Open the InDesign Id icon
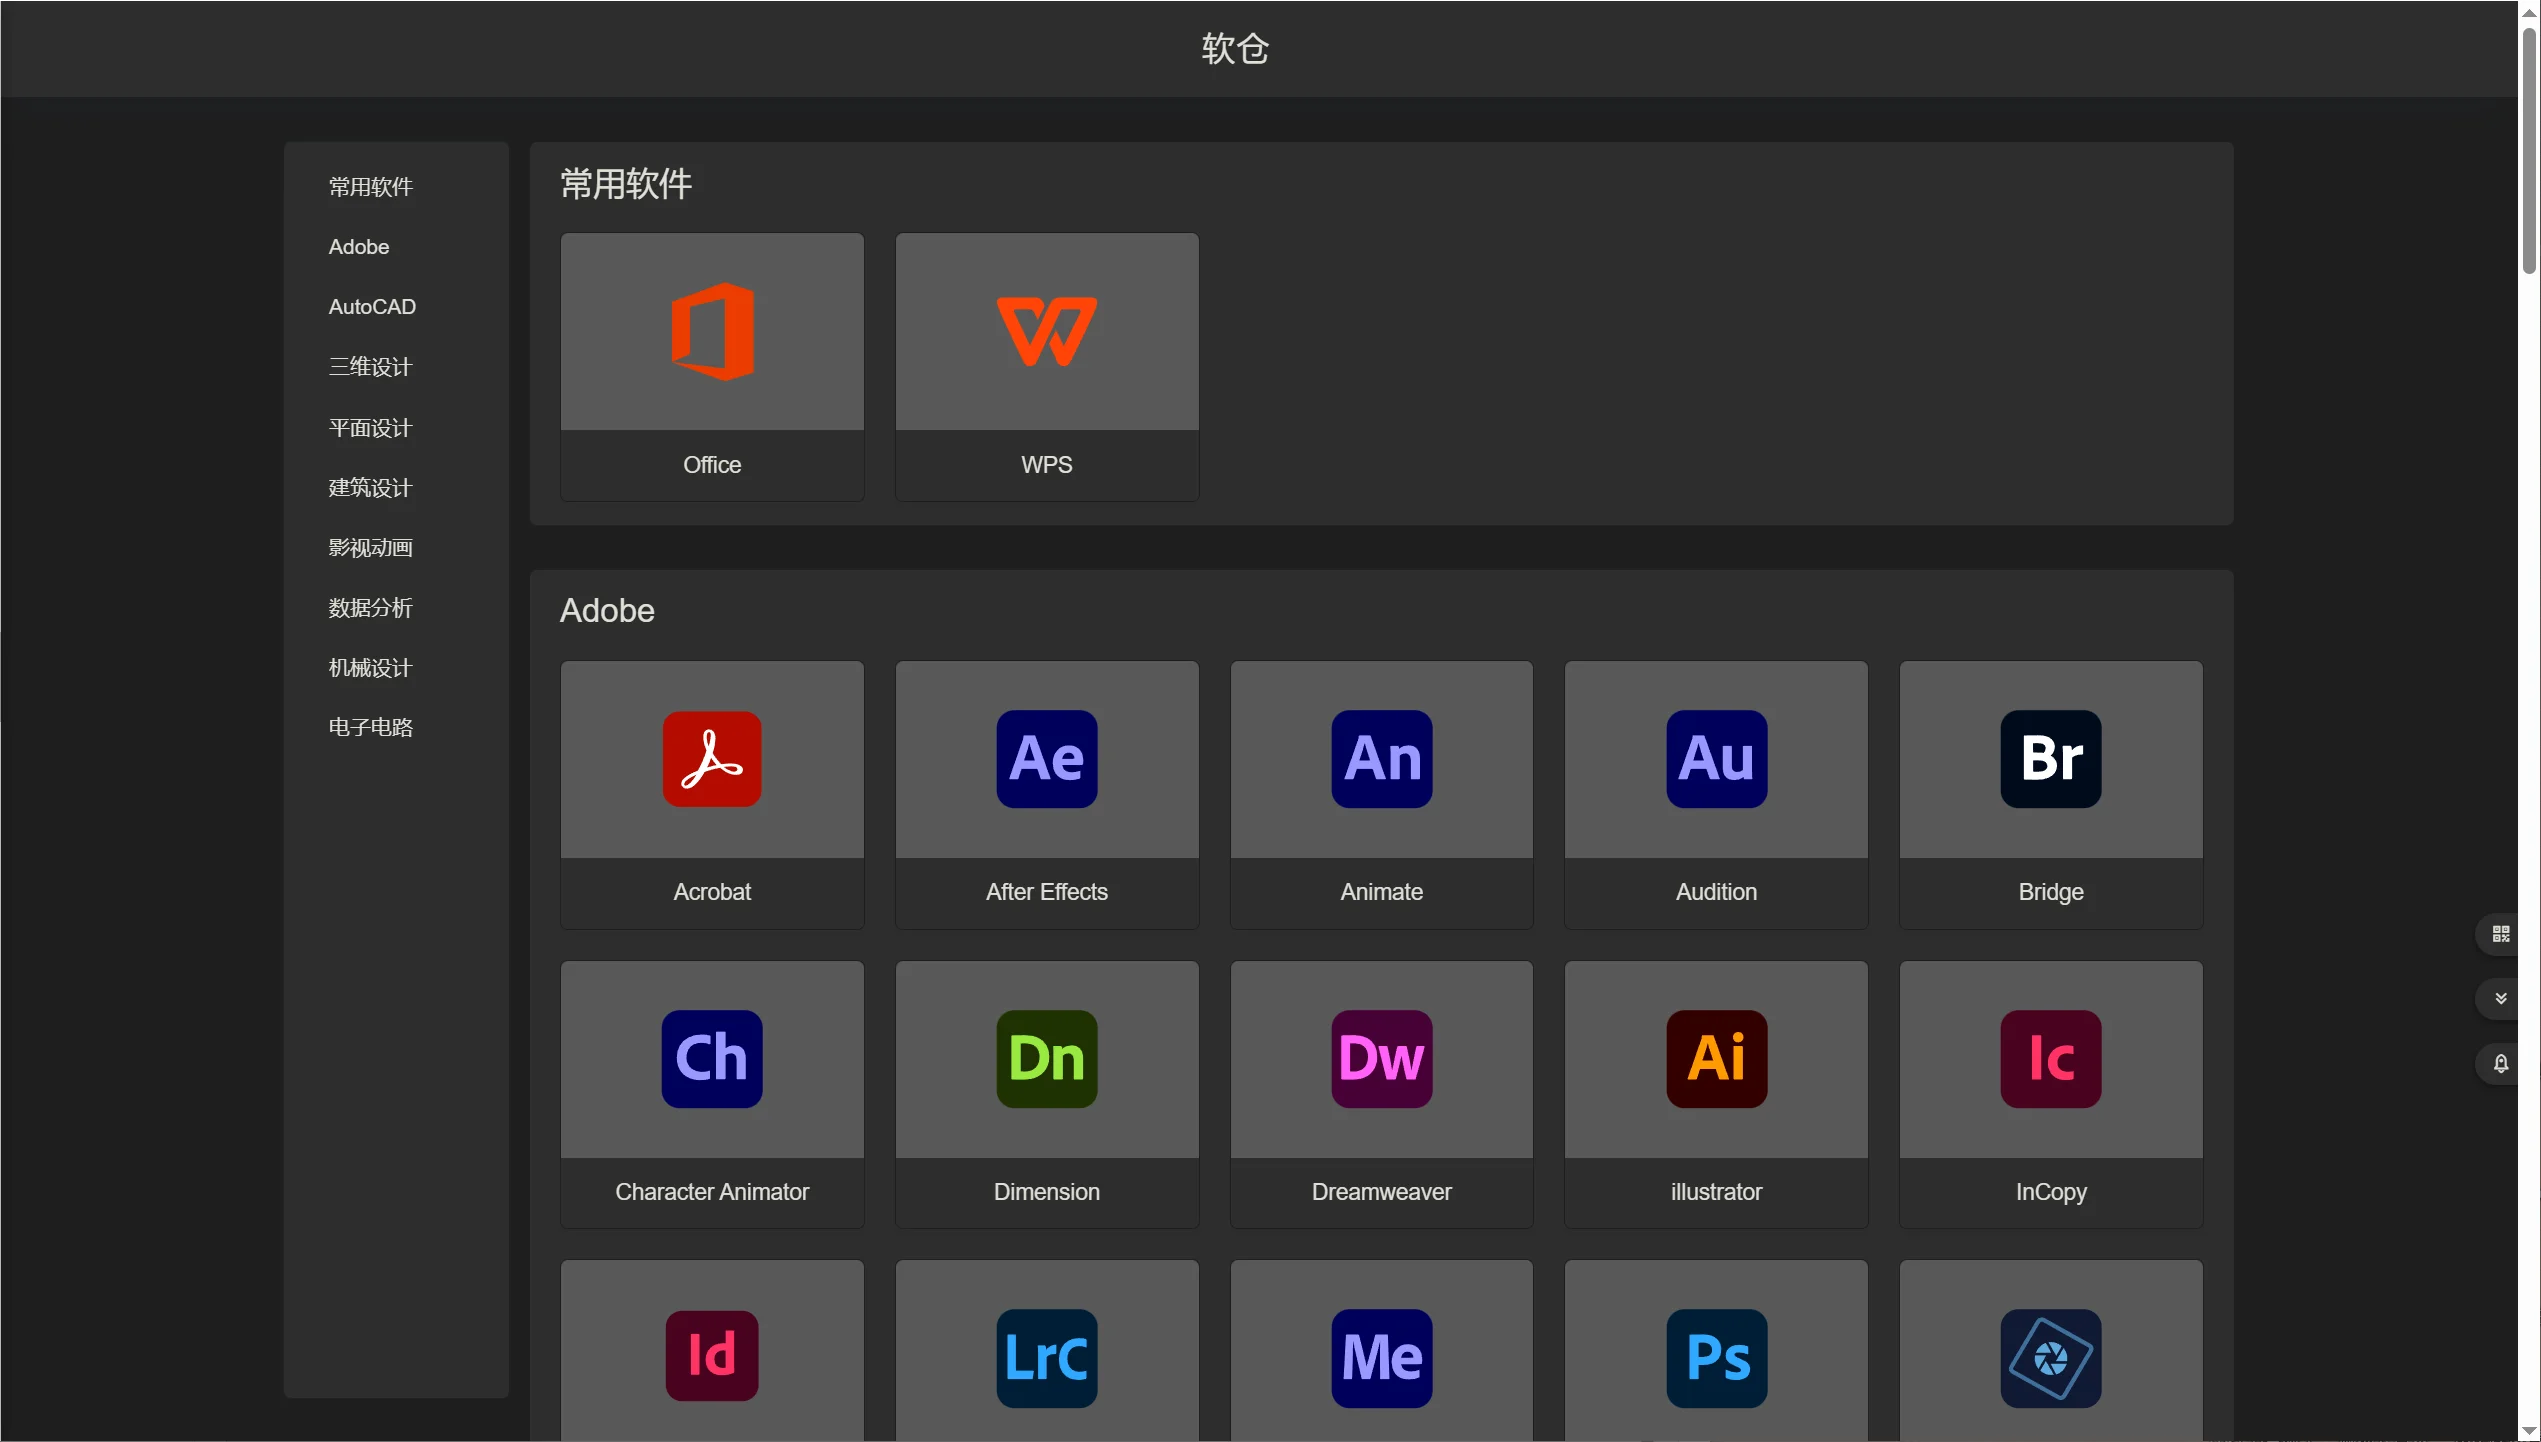Screen dimensions: 2541x1442 coord(712,1357)
